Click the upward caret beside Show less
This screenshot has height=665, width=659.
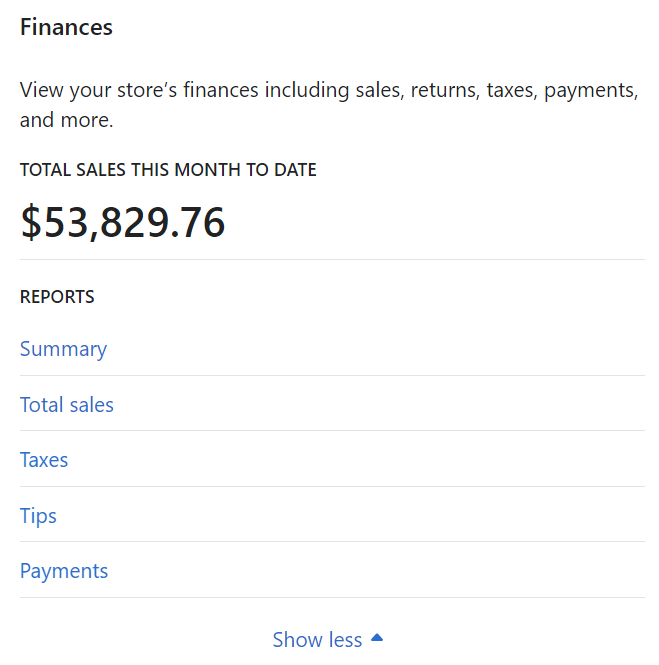tap(377, 637)
